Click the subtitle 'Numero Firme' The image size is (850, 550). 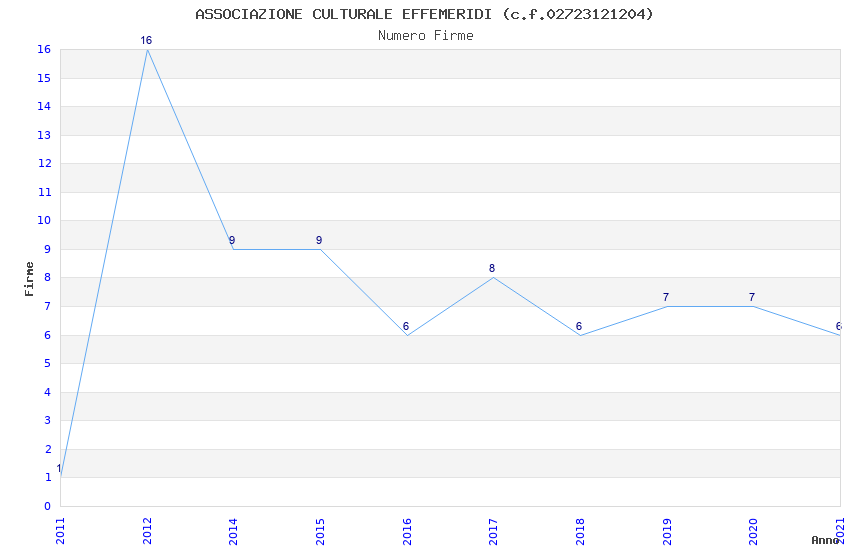(x=426, y=35)
